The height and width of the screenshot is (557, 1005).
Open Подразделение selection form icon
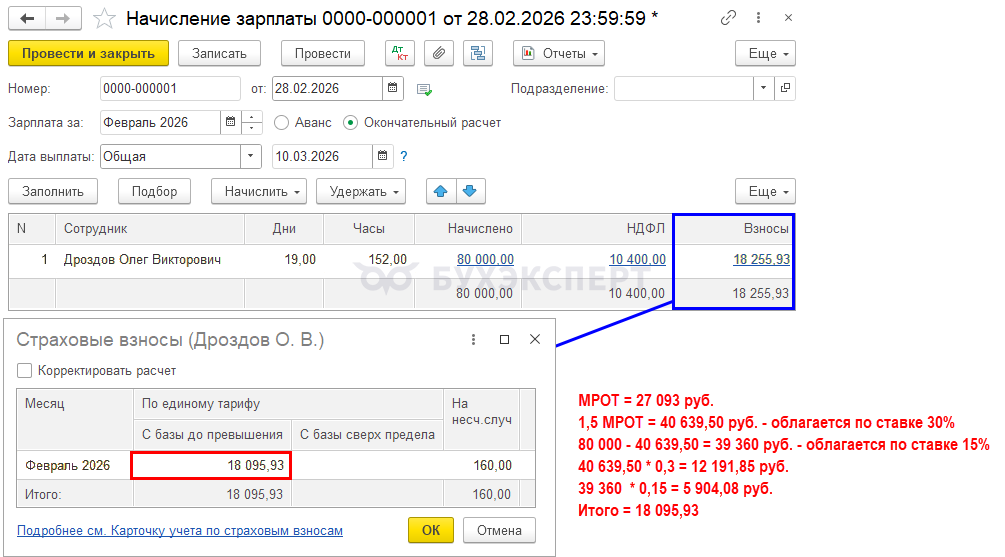pos(785,88)
